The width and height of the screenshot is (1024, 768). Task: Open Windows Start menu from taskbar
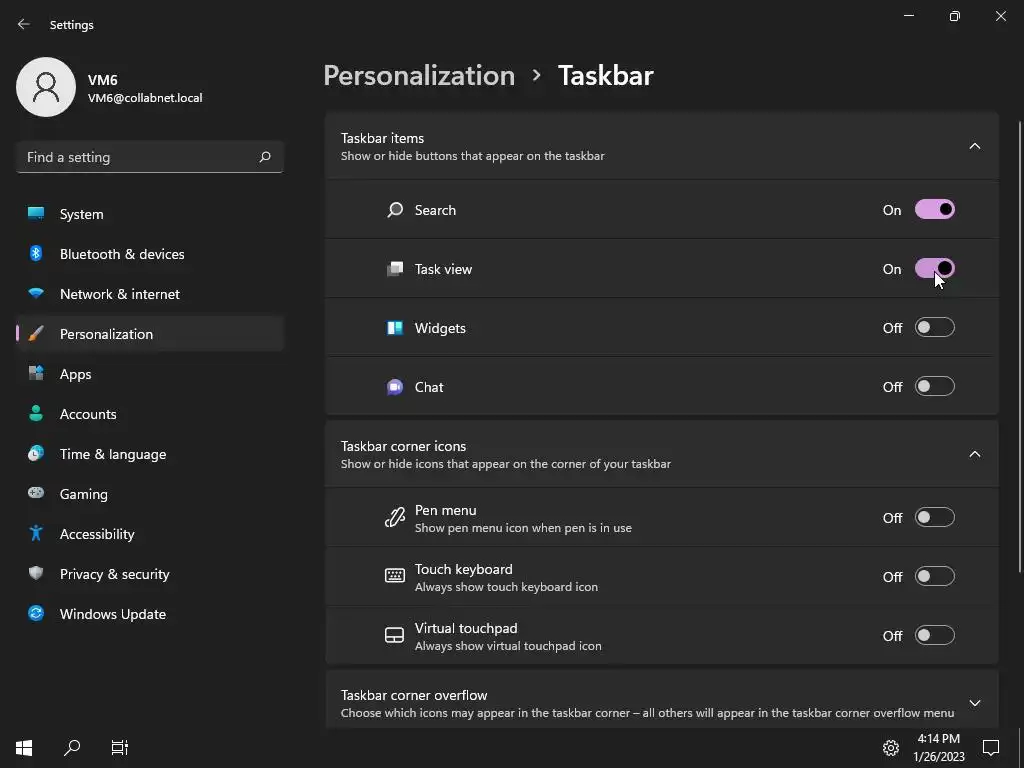tap(24, 747)
